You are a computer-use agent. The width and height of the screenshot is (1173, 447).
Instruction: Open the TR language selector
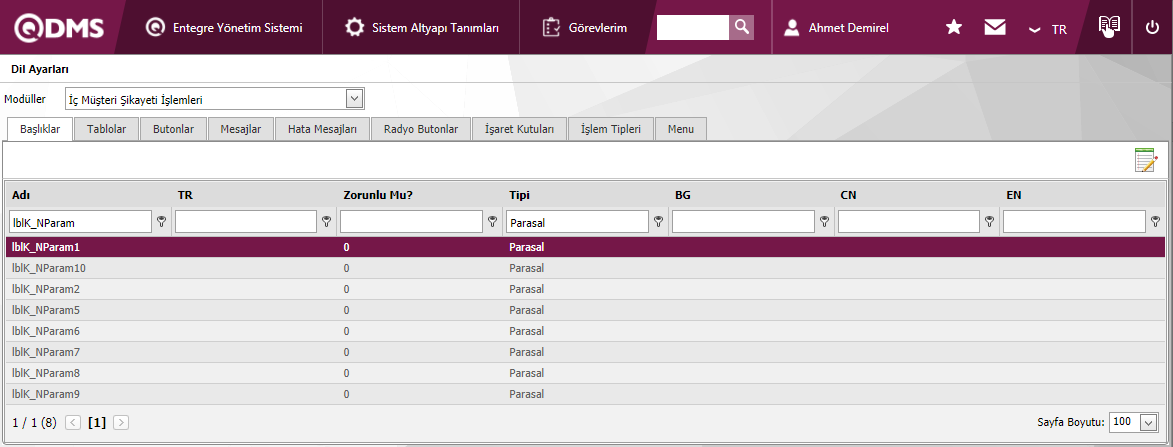tap(1049, 29)
